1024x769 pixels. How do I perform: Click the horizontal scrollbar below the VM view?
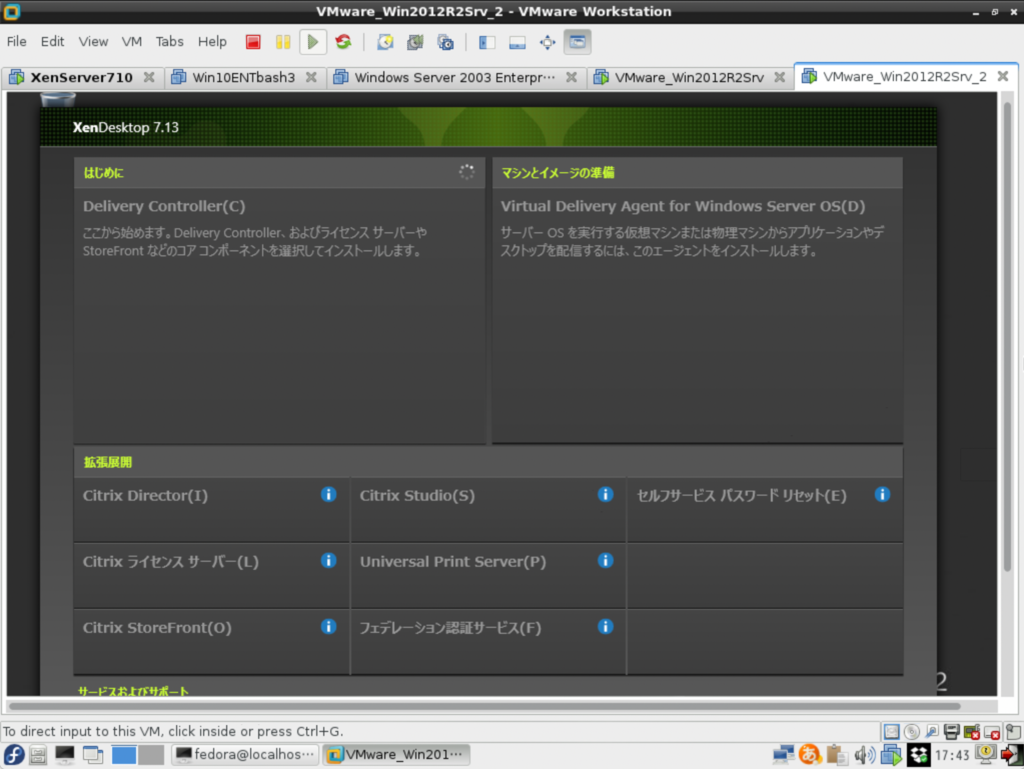tap(485, 706)
